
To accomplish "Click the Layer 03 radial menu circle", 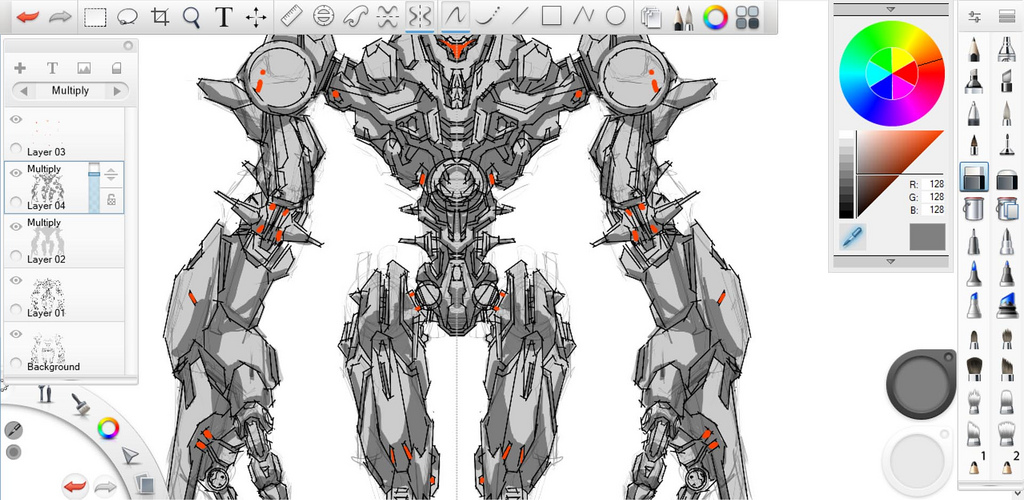I will [x=16, y=148].
